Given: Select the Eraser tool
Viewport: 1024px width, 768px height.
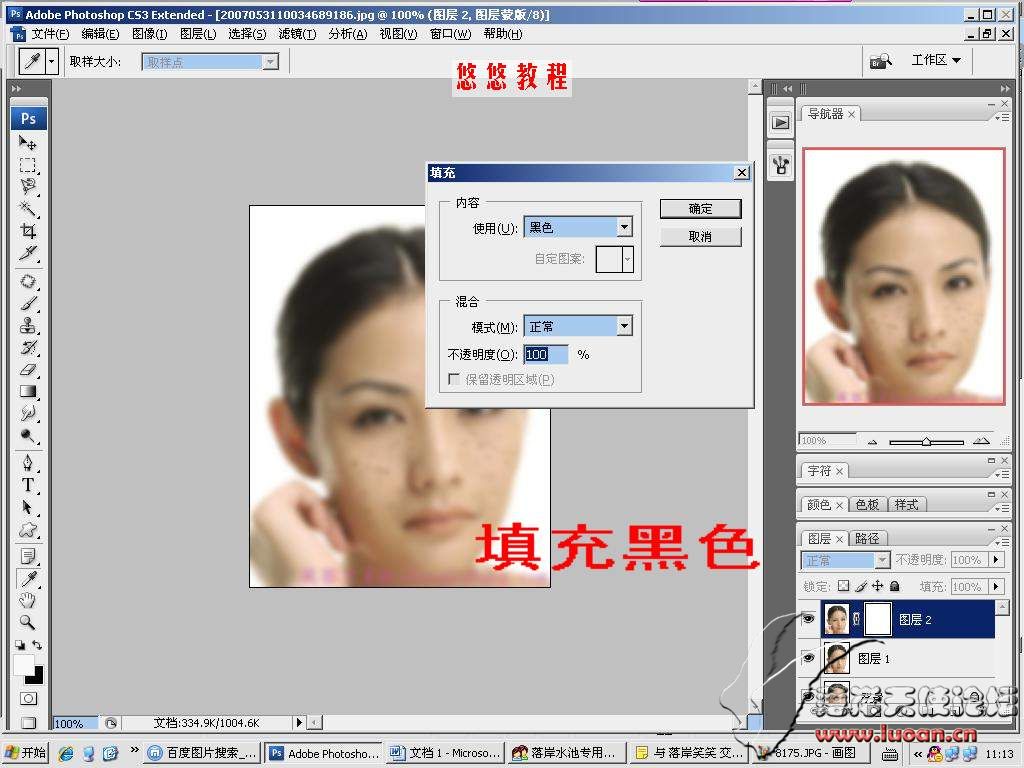Looking at the screenshot, I should tap(27, 370).
